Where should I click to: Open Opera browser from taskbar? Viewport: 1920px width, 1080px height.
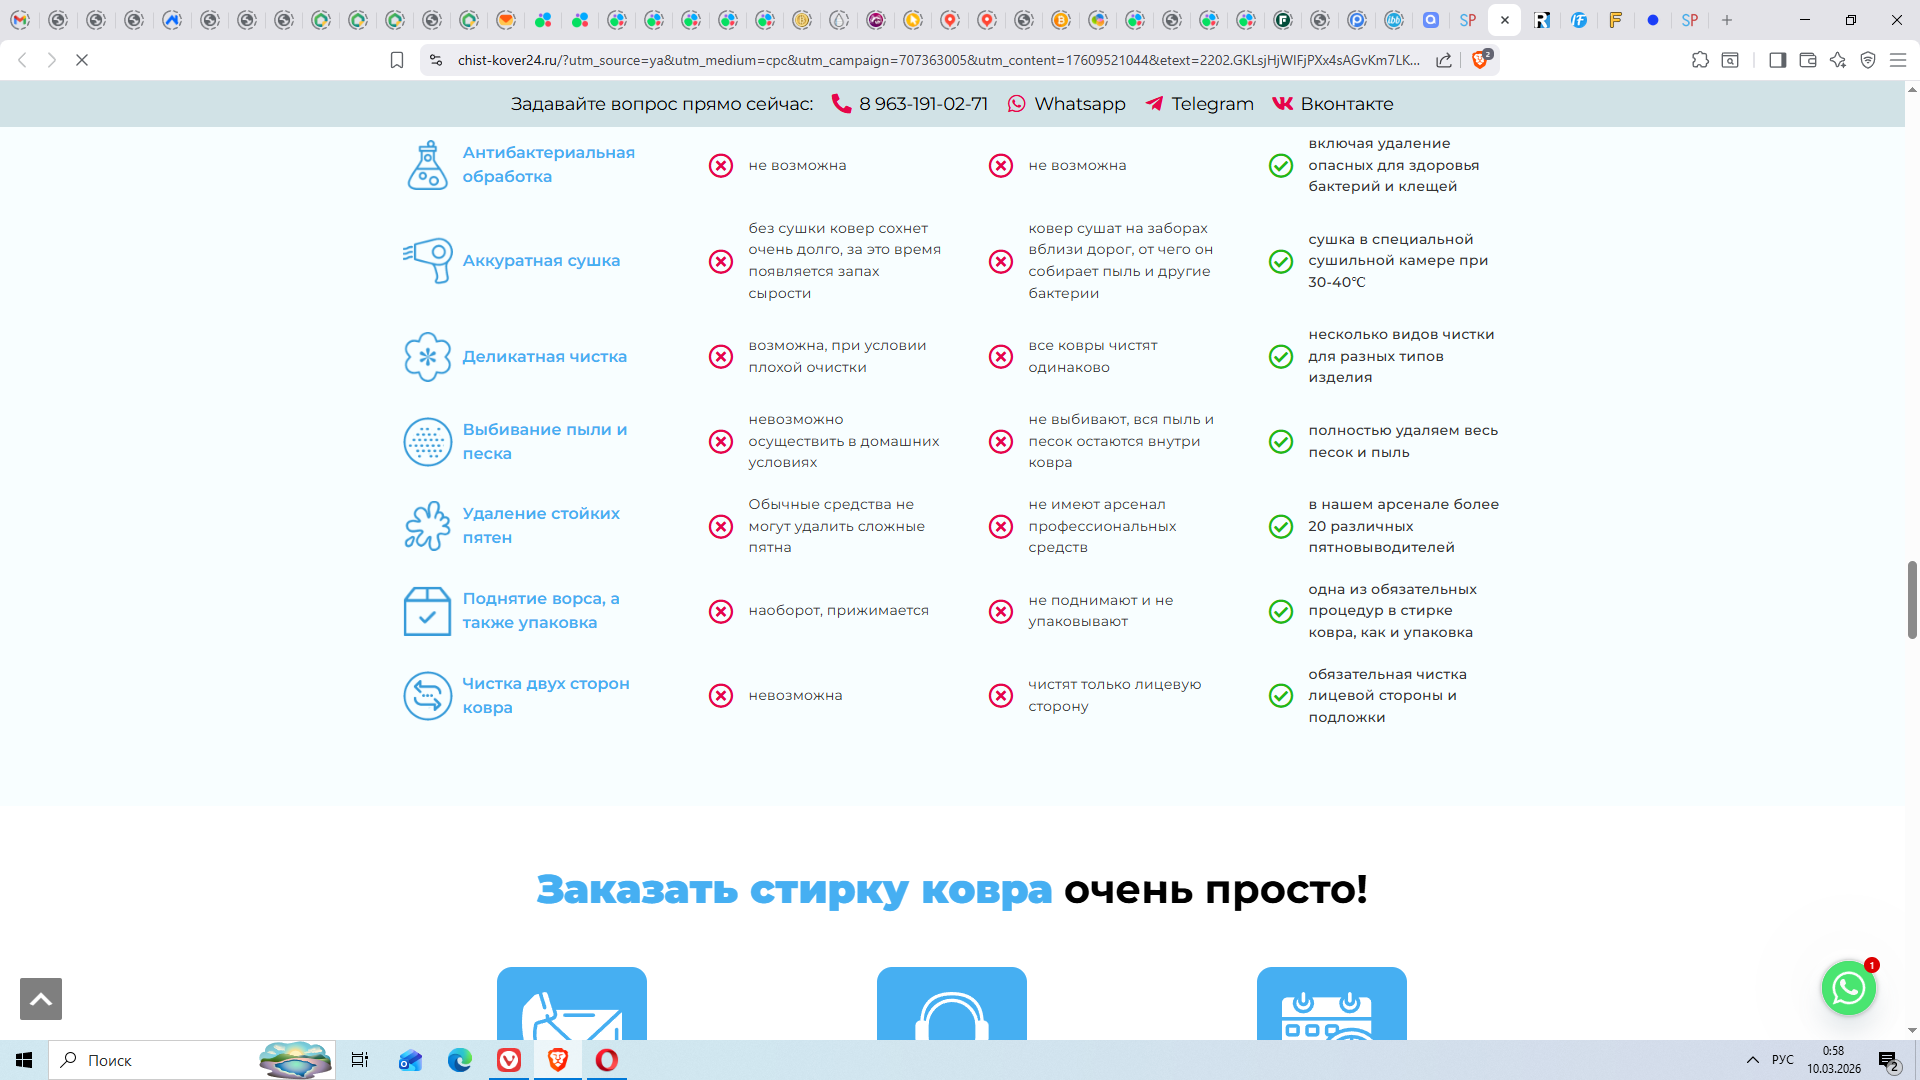click(607, 1060)
